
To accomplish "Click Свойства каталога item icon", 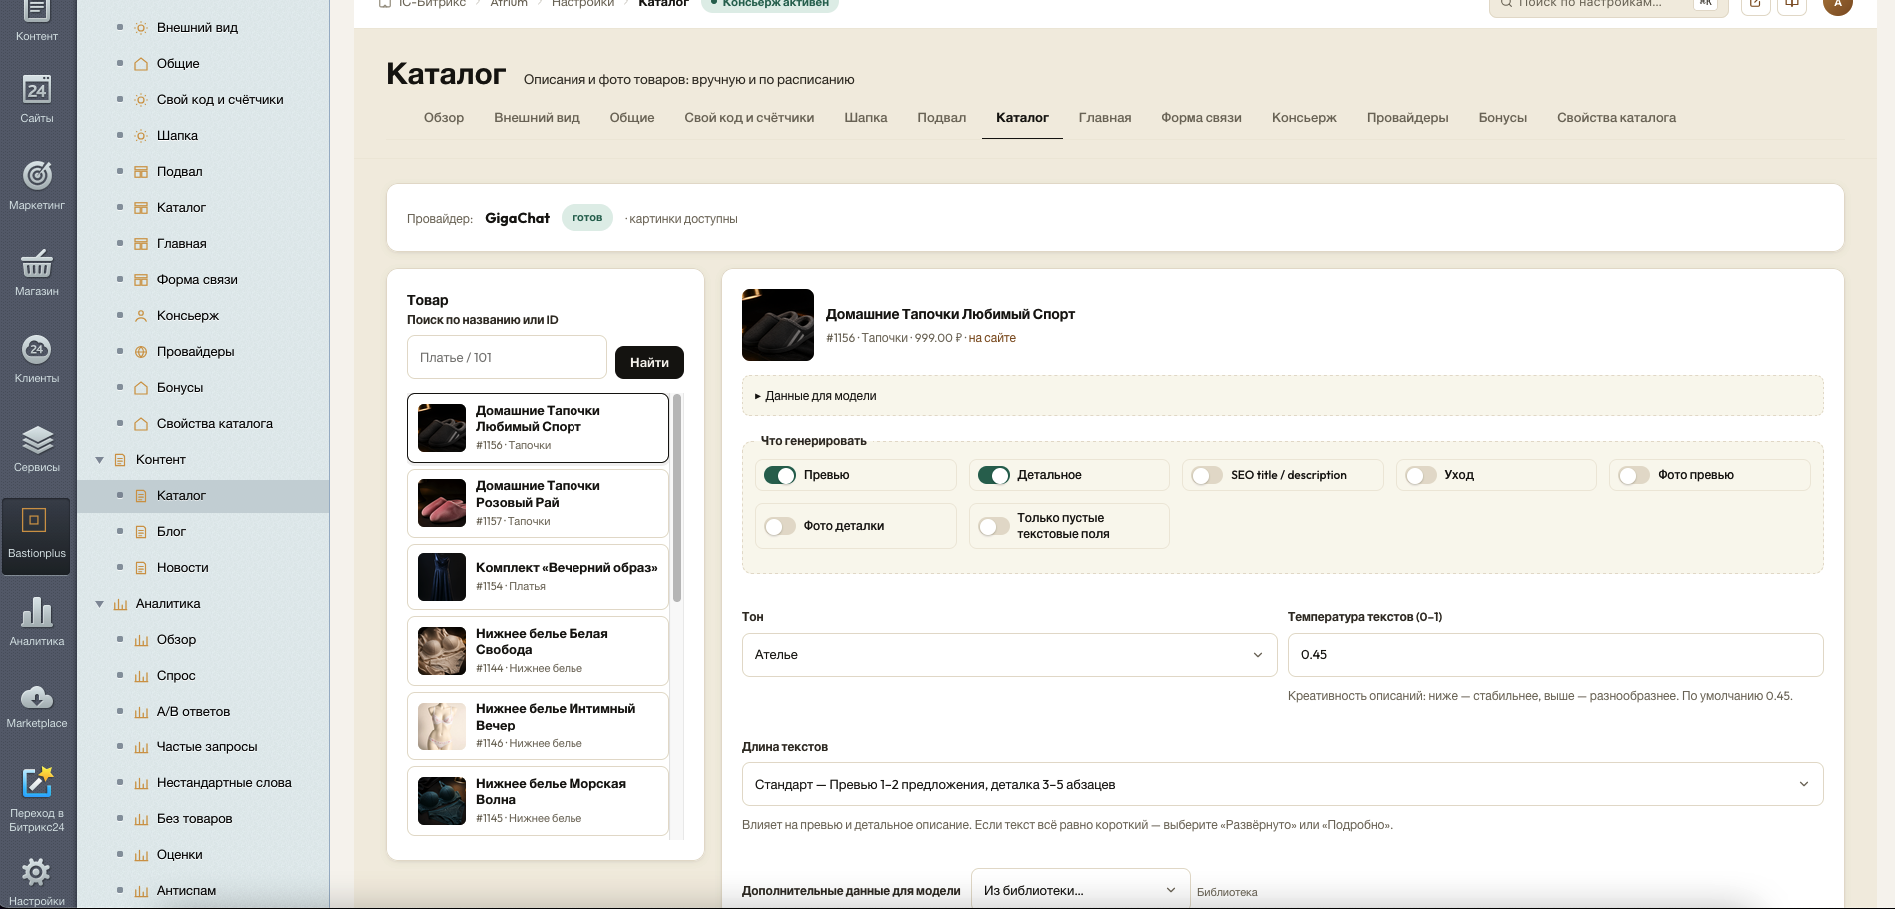I will point(141,424).
